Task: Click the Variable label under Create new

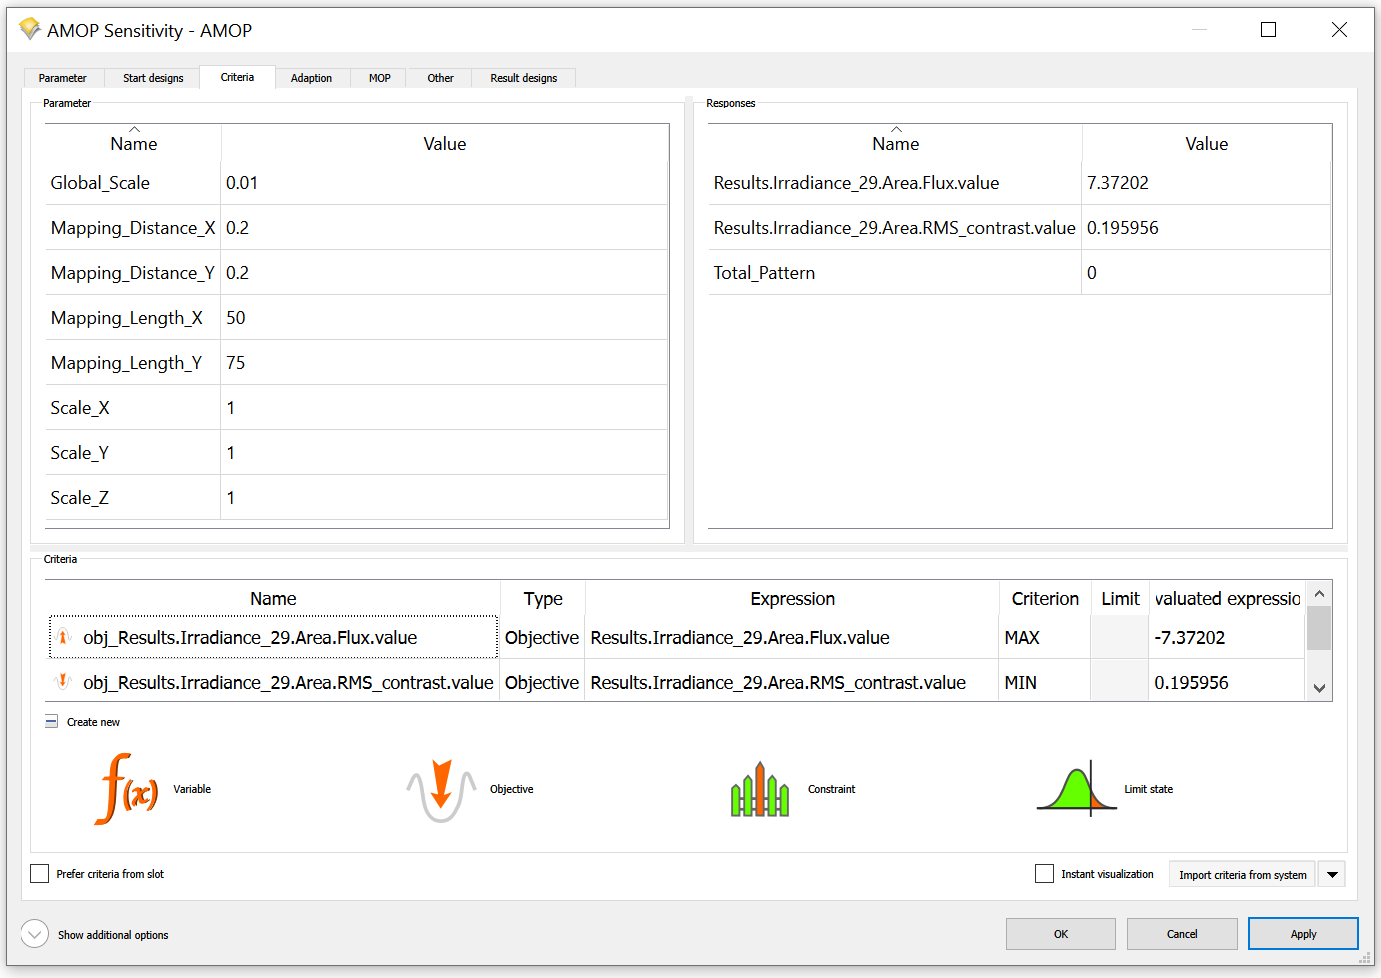Action: 192,789
